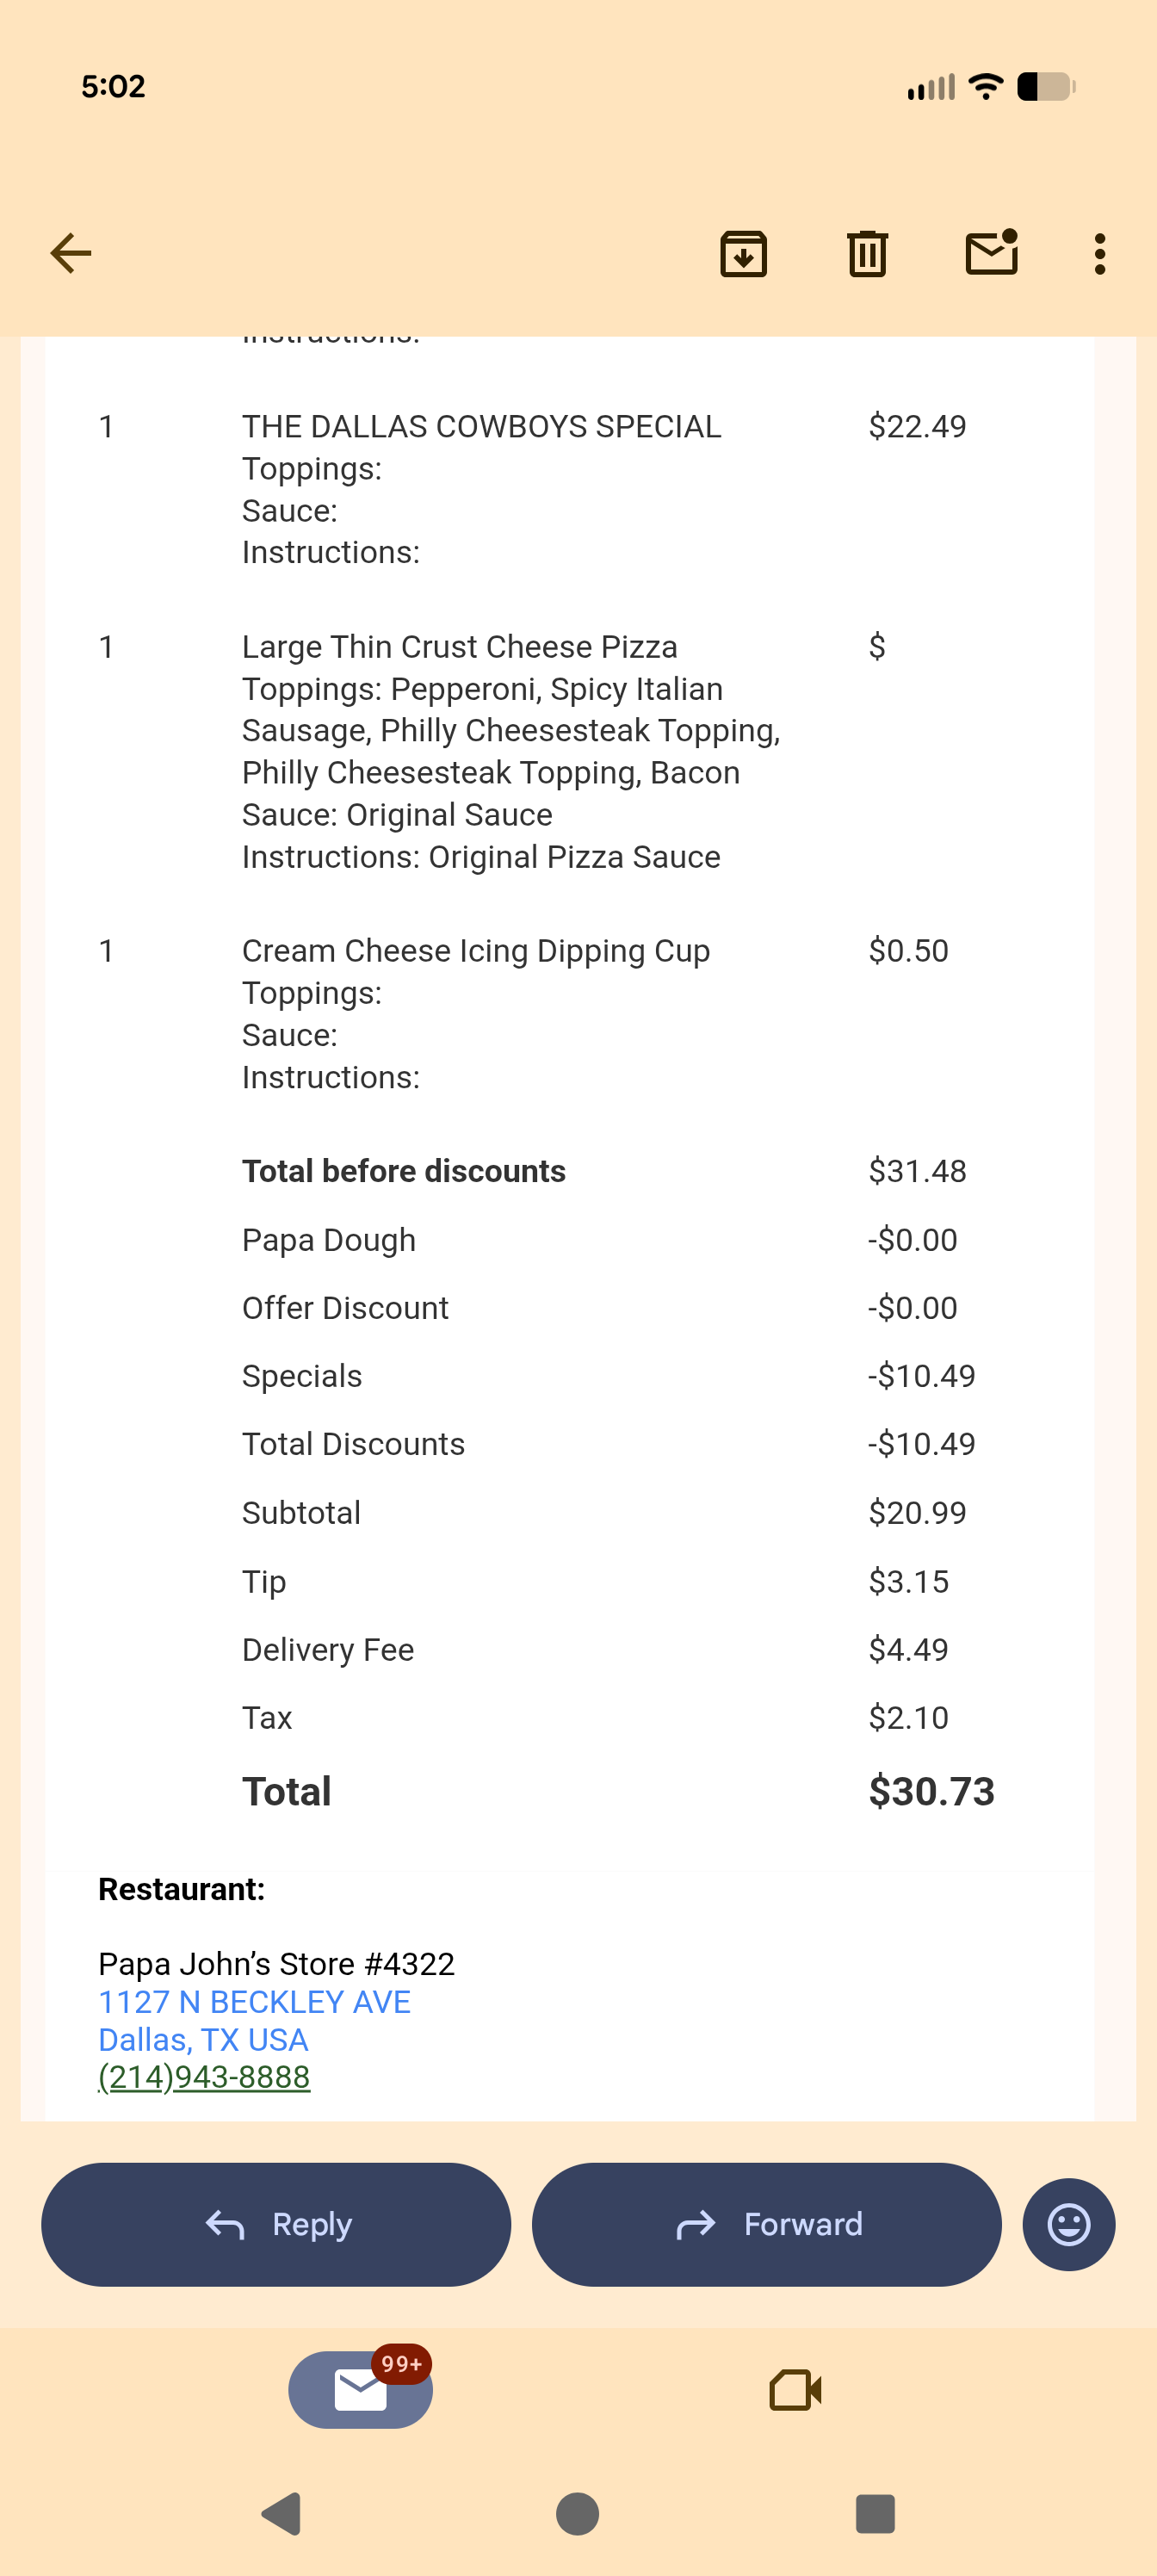Switch to the Meet video tab
Screen dimensions: 1157x2576
point(795,2390)
